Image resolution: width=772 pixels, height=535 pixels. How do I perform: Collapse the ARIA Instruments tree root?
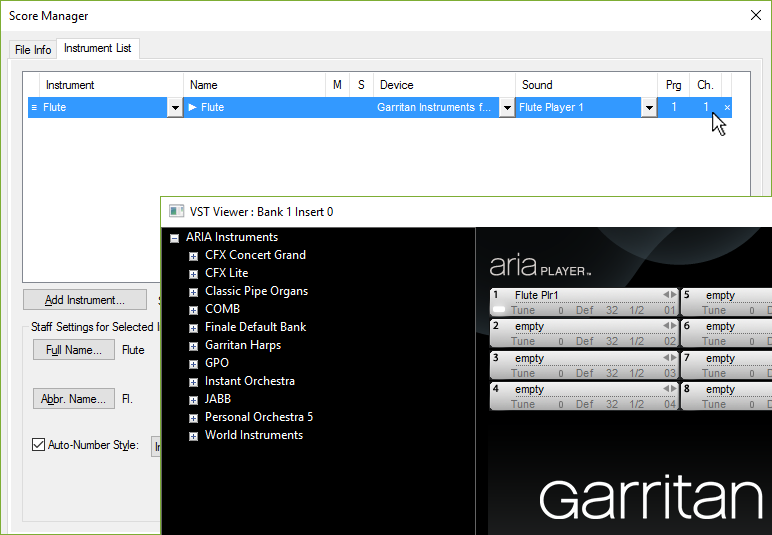click(x=174, y=238)
